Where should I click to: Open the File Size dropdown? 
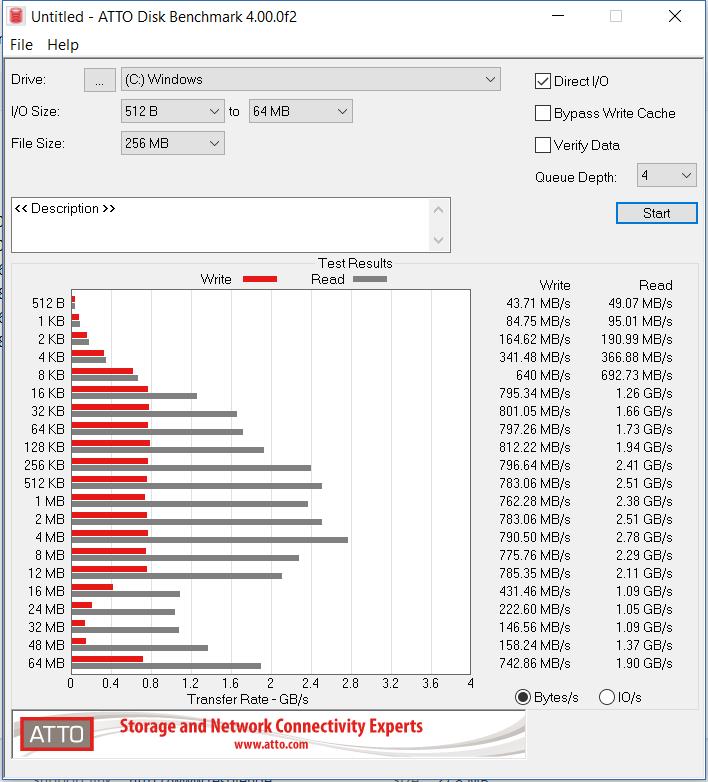[x=172, y=143]
